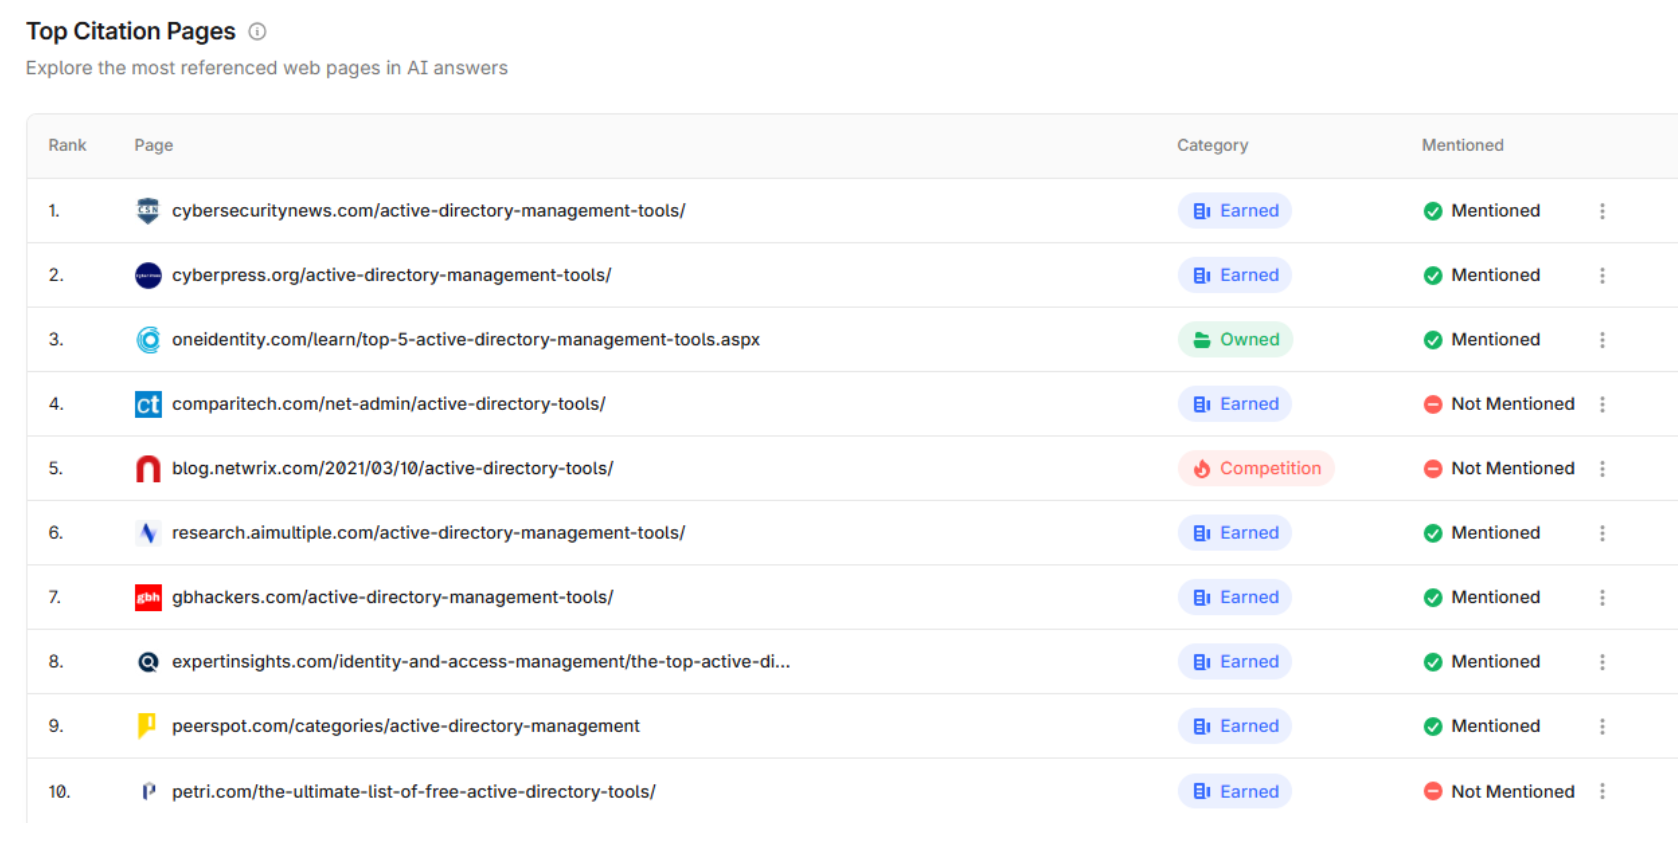This screenshot has height=858, width=1678.
Task: Open the more options menu for petri.com row
Action: point(1602,791)
